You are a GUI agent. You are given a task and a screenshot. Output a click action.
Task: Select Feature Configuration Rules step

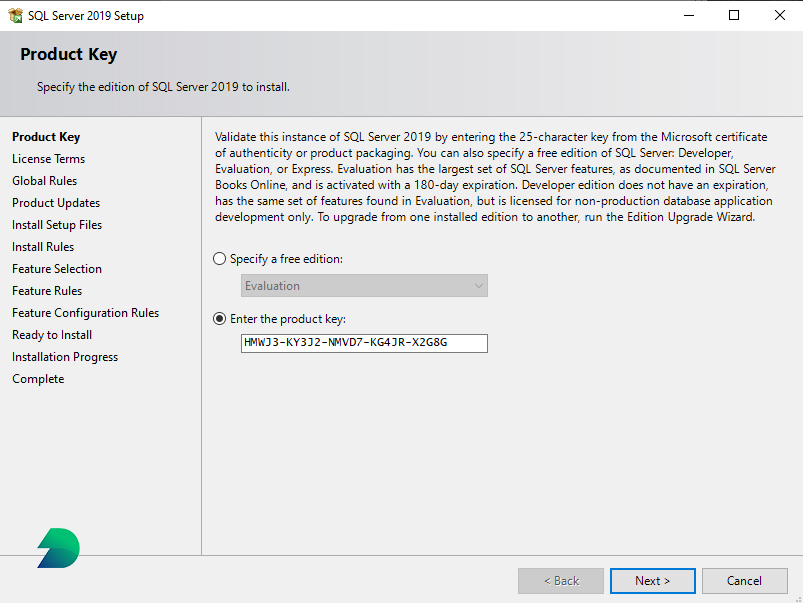(x=86, y=313)
